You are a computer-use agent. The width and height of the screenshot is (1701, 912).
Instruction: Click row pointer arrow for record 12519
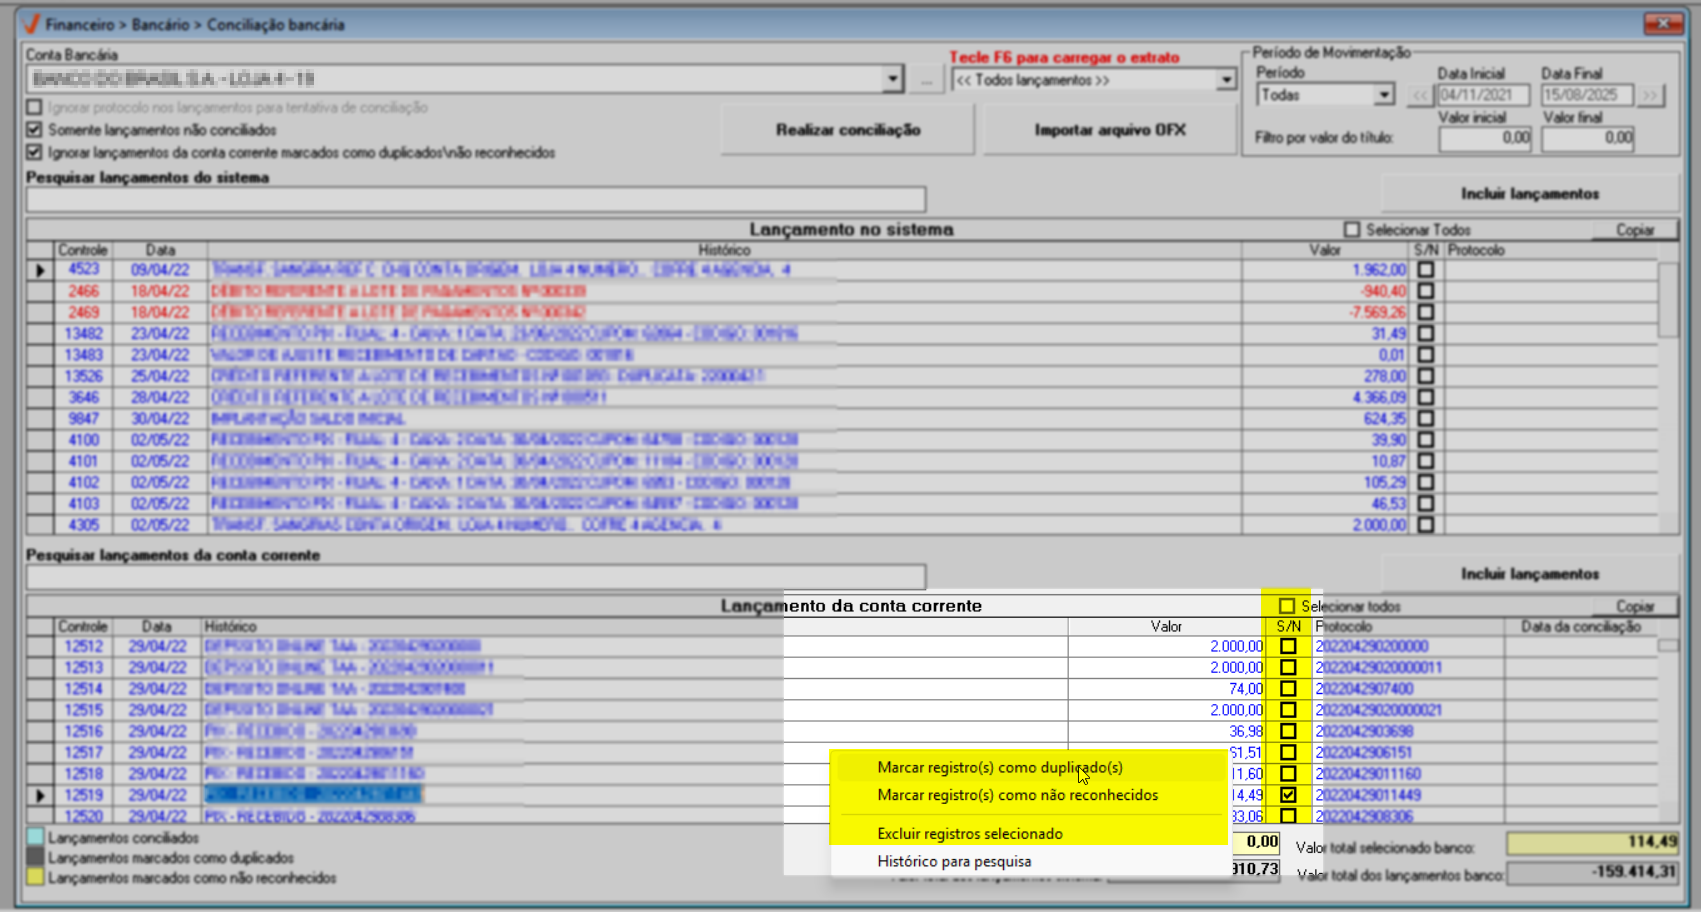(40, 796)
